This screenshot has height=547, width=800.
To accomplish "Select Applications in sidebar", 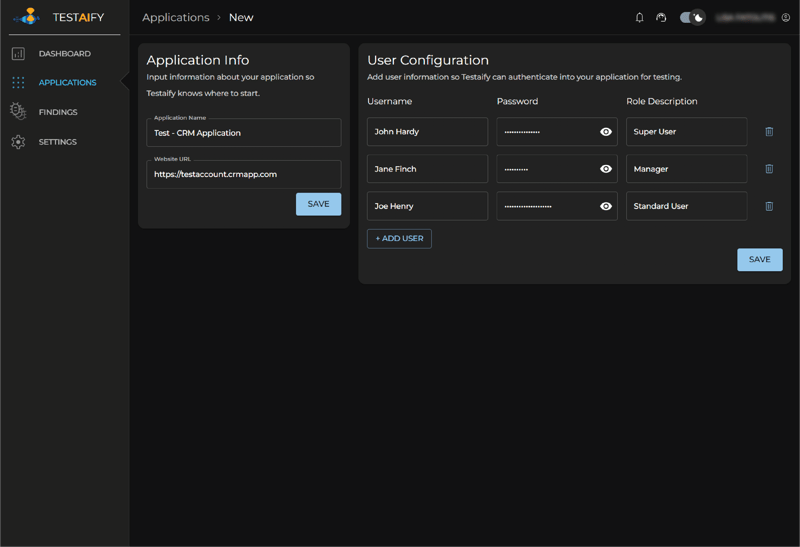I will [x=67, y=83].
